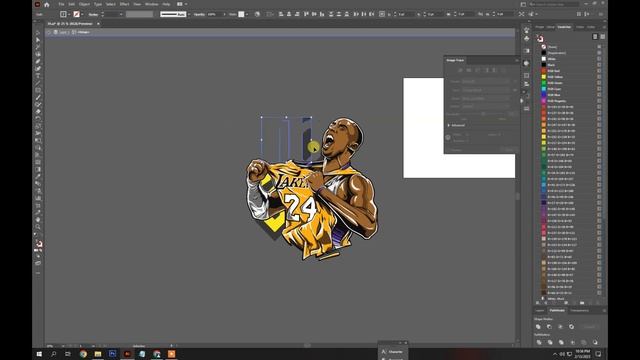Open the File menu

61,4
